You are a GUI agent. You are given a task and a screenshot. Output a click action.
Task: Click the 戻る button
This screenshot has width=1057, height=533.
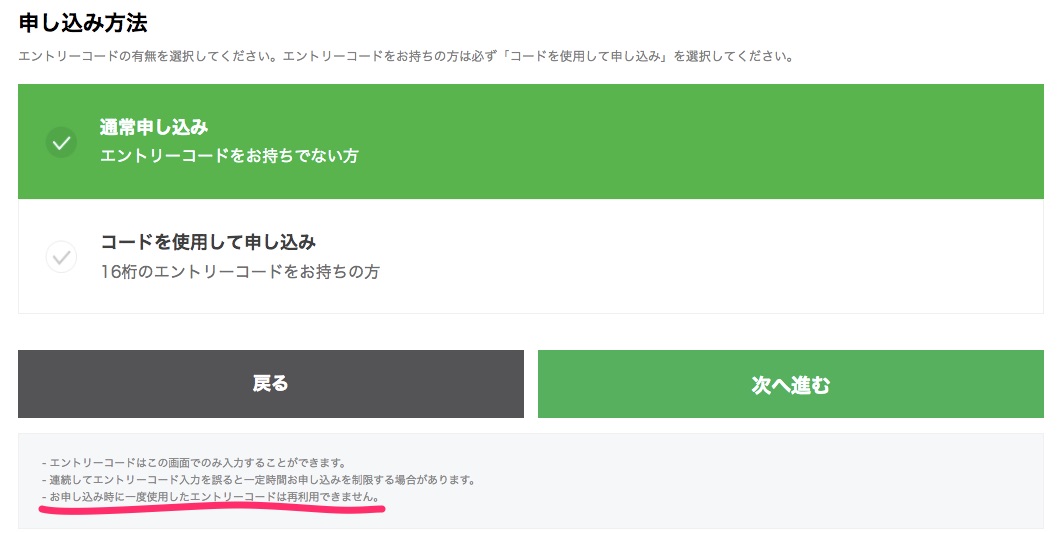tap(270, 383)
